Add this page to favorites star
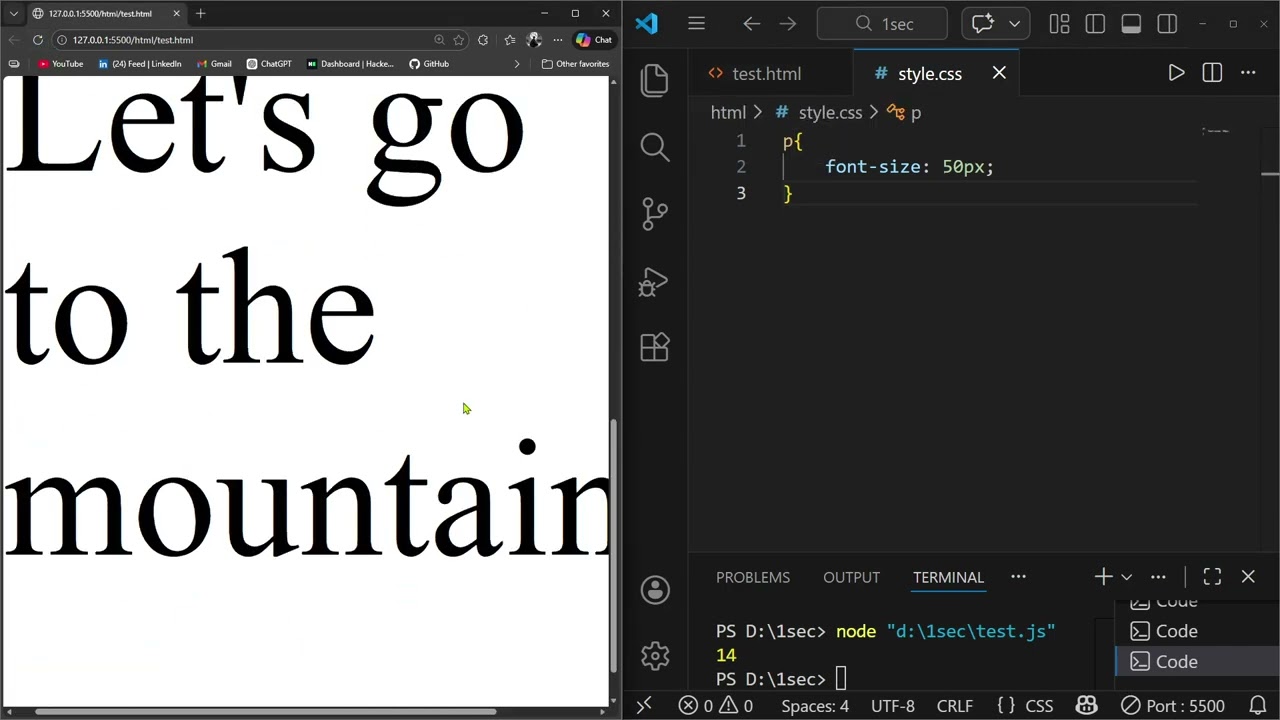This screenshot has height=720, width=1280. 459,40
